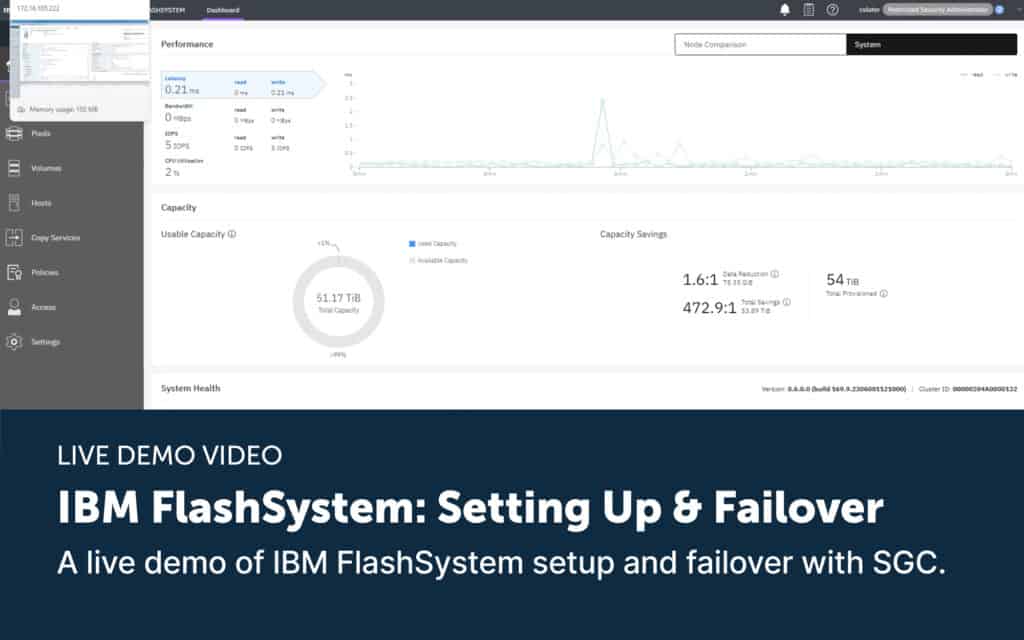The image size is (1024, 640).
Task: Click the Access user icon
Action: [14, 307]
